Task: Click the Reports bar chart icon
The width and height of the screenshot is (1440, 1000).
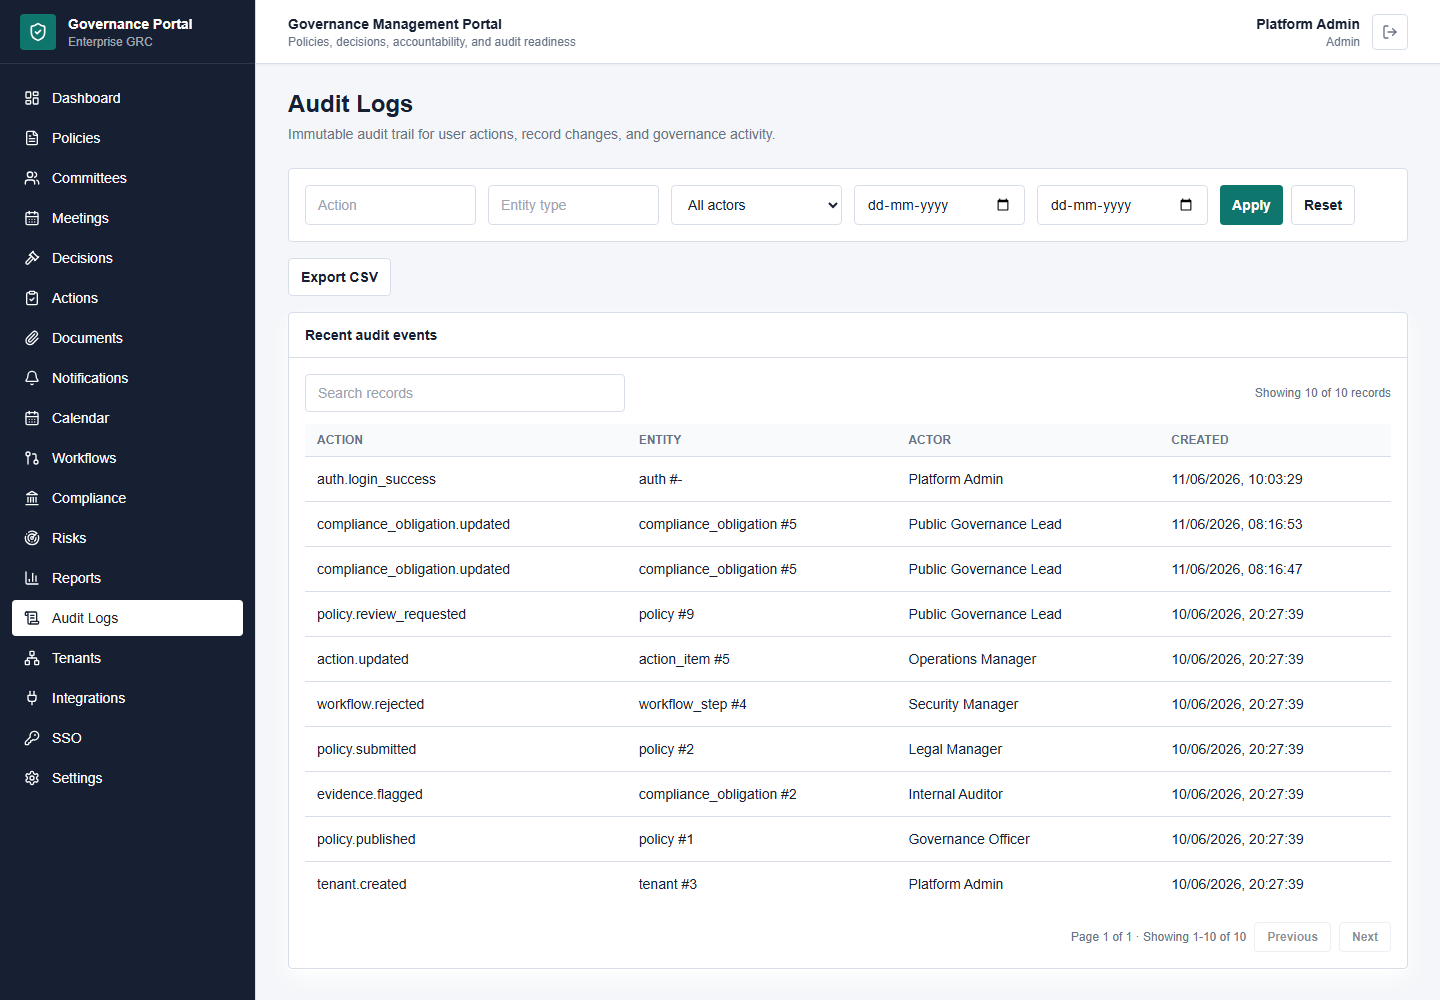Action: [x=32, y=578]
